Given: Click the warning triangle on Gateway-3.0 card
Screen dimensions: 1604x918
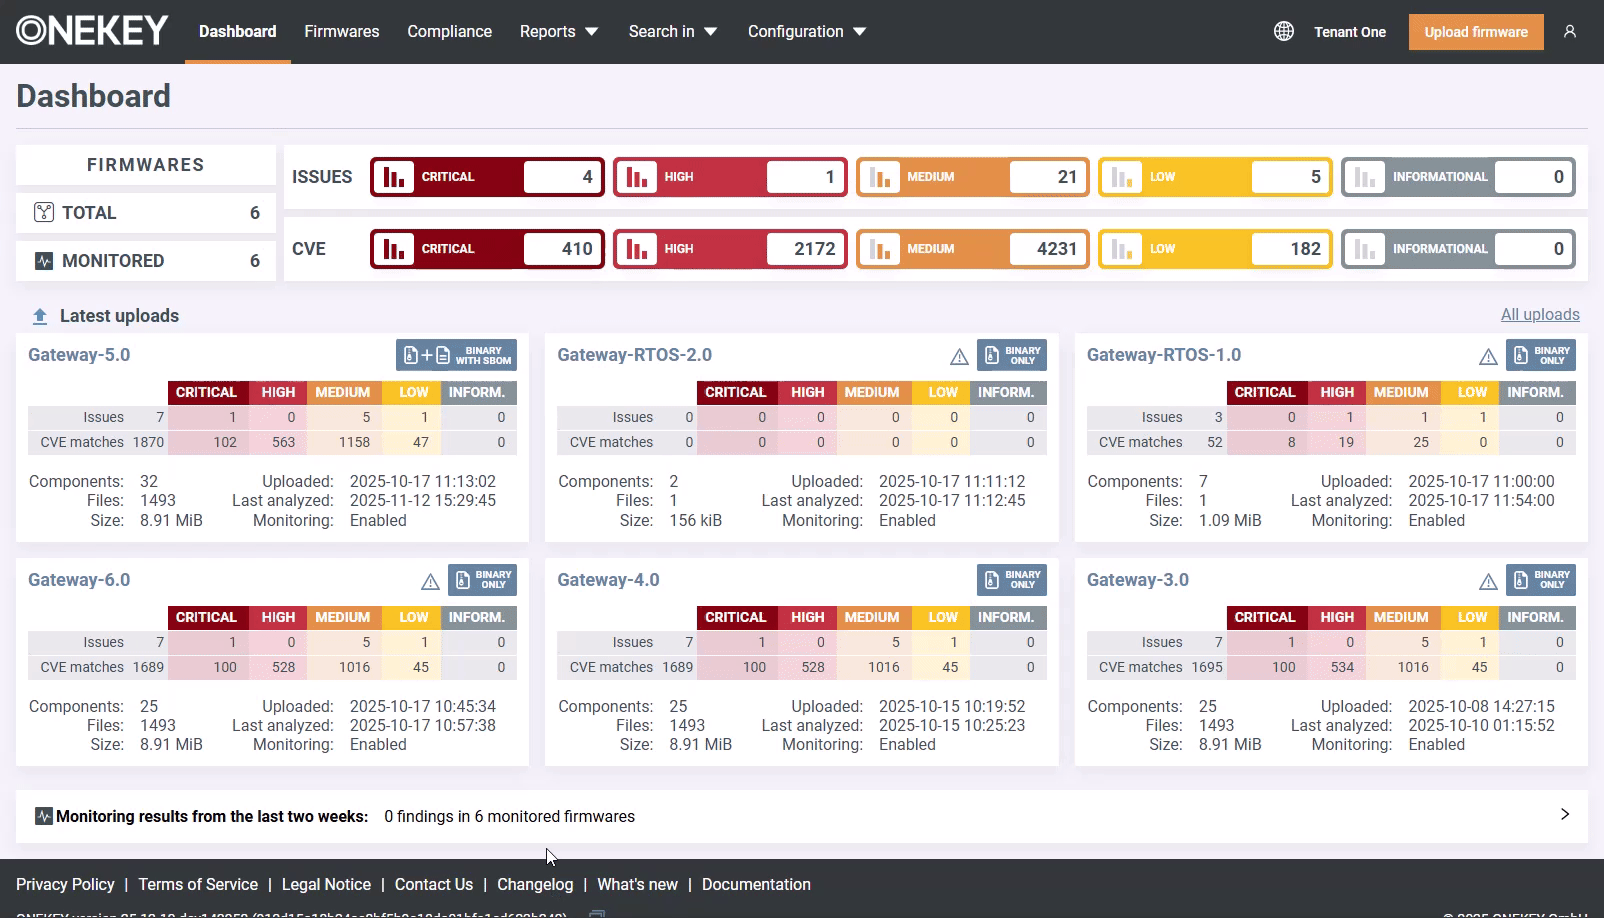Looking at the screenshot, I should click(x=1488, y=582).
